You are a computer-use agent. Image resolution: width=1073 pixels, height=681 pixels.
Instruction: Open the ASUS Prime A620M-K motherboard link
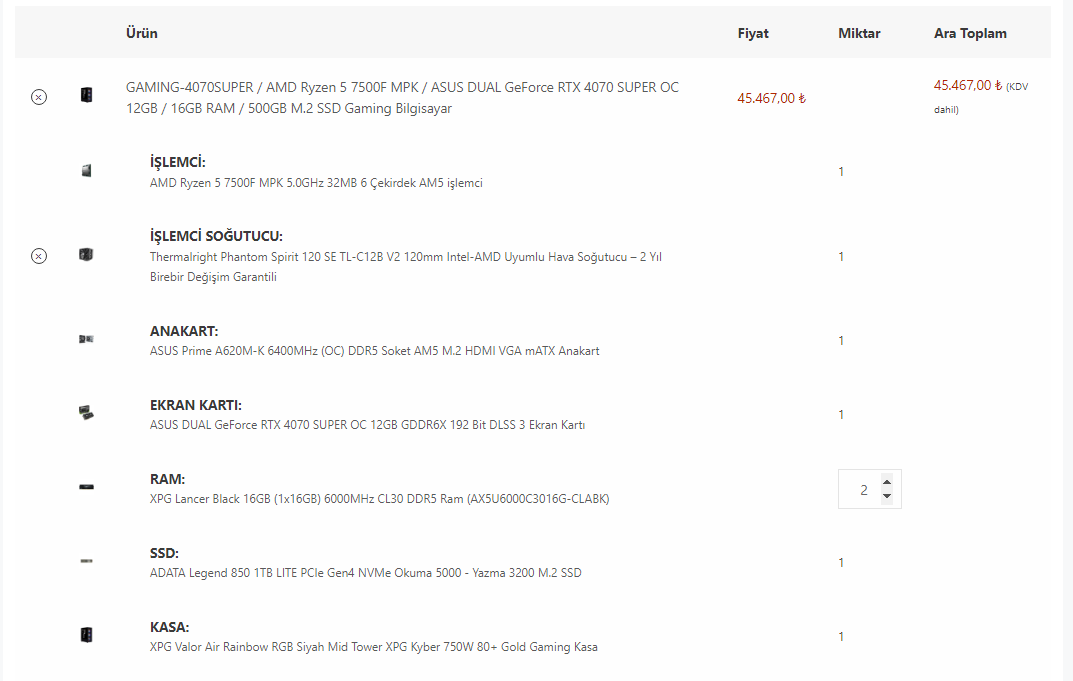374,350
